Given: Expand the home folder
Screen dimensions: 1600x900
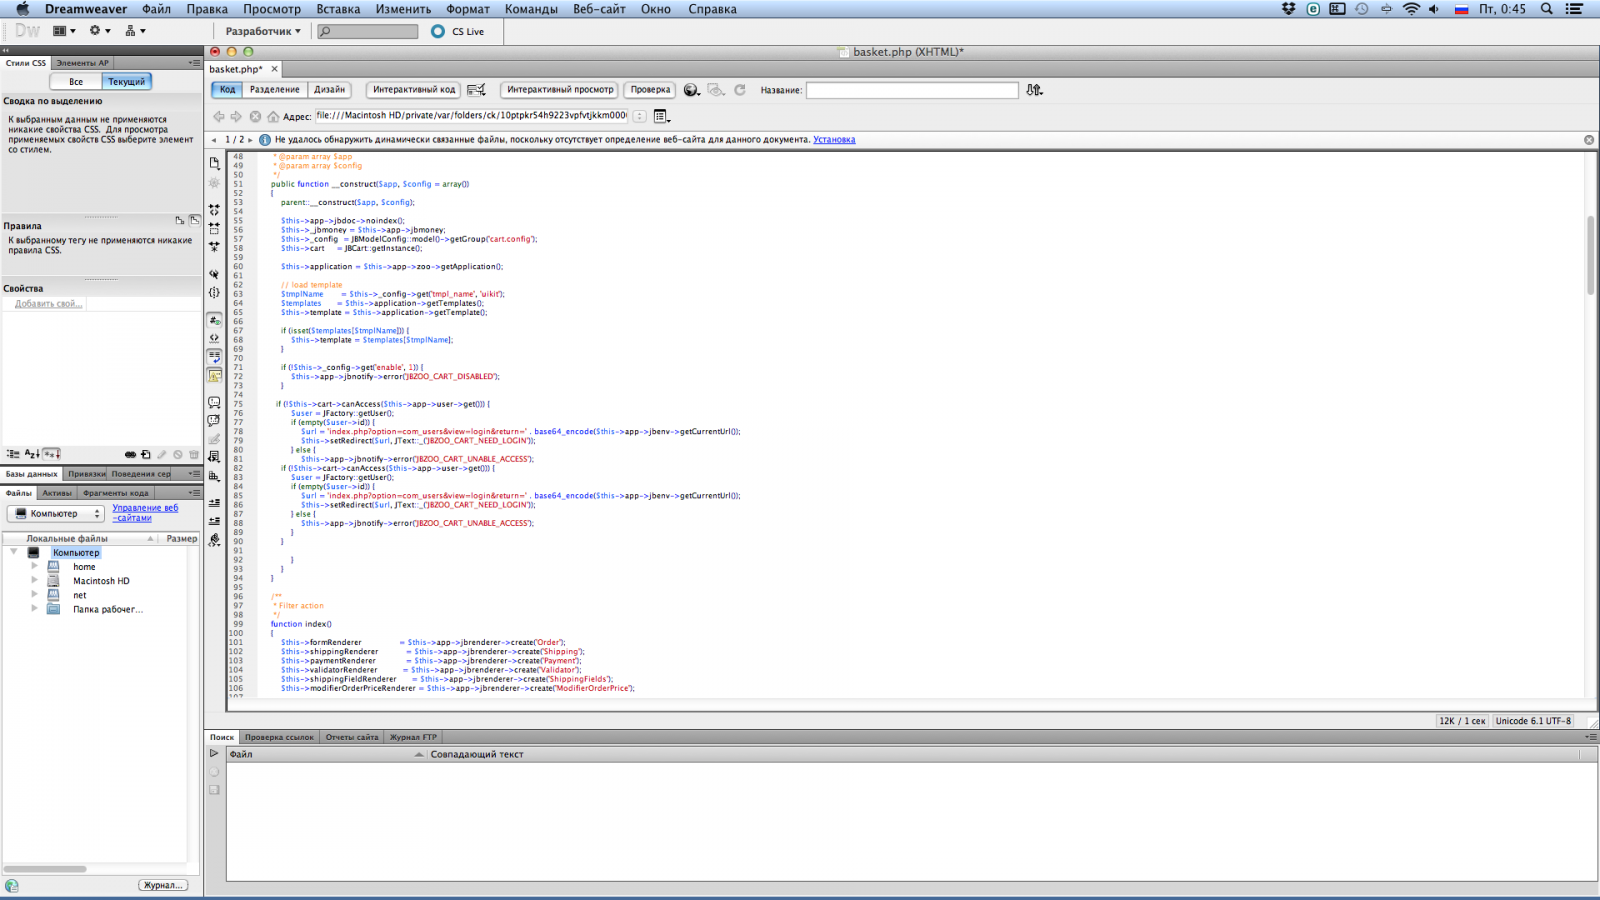Looking at the screenshot, I should tap(34, 566).
